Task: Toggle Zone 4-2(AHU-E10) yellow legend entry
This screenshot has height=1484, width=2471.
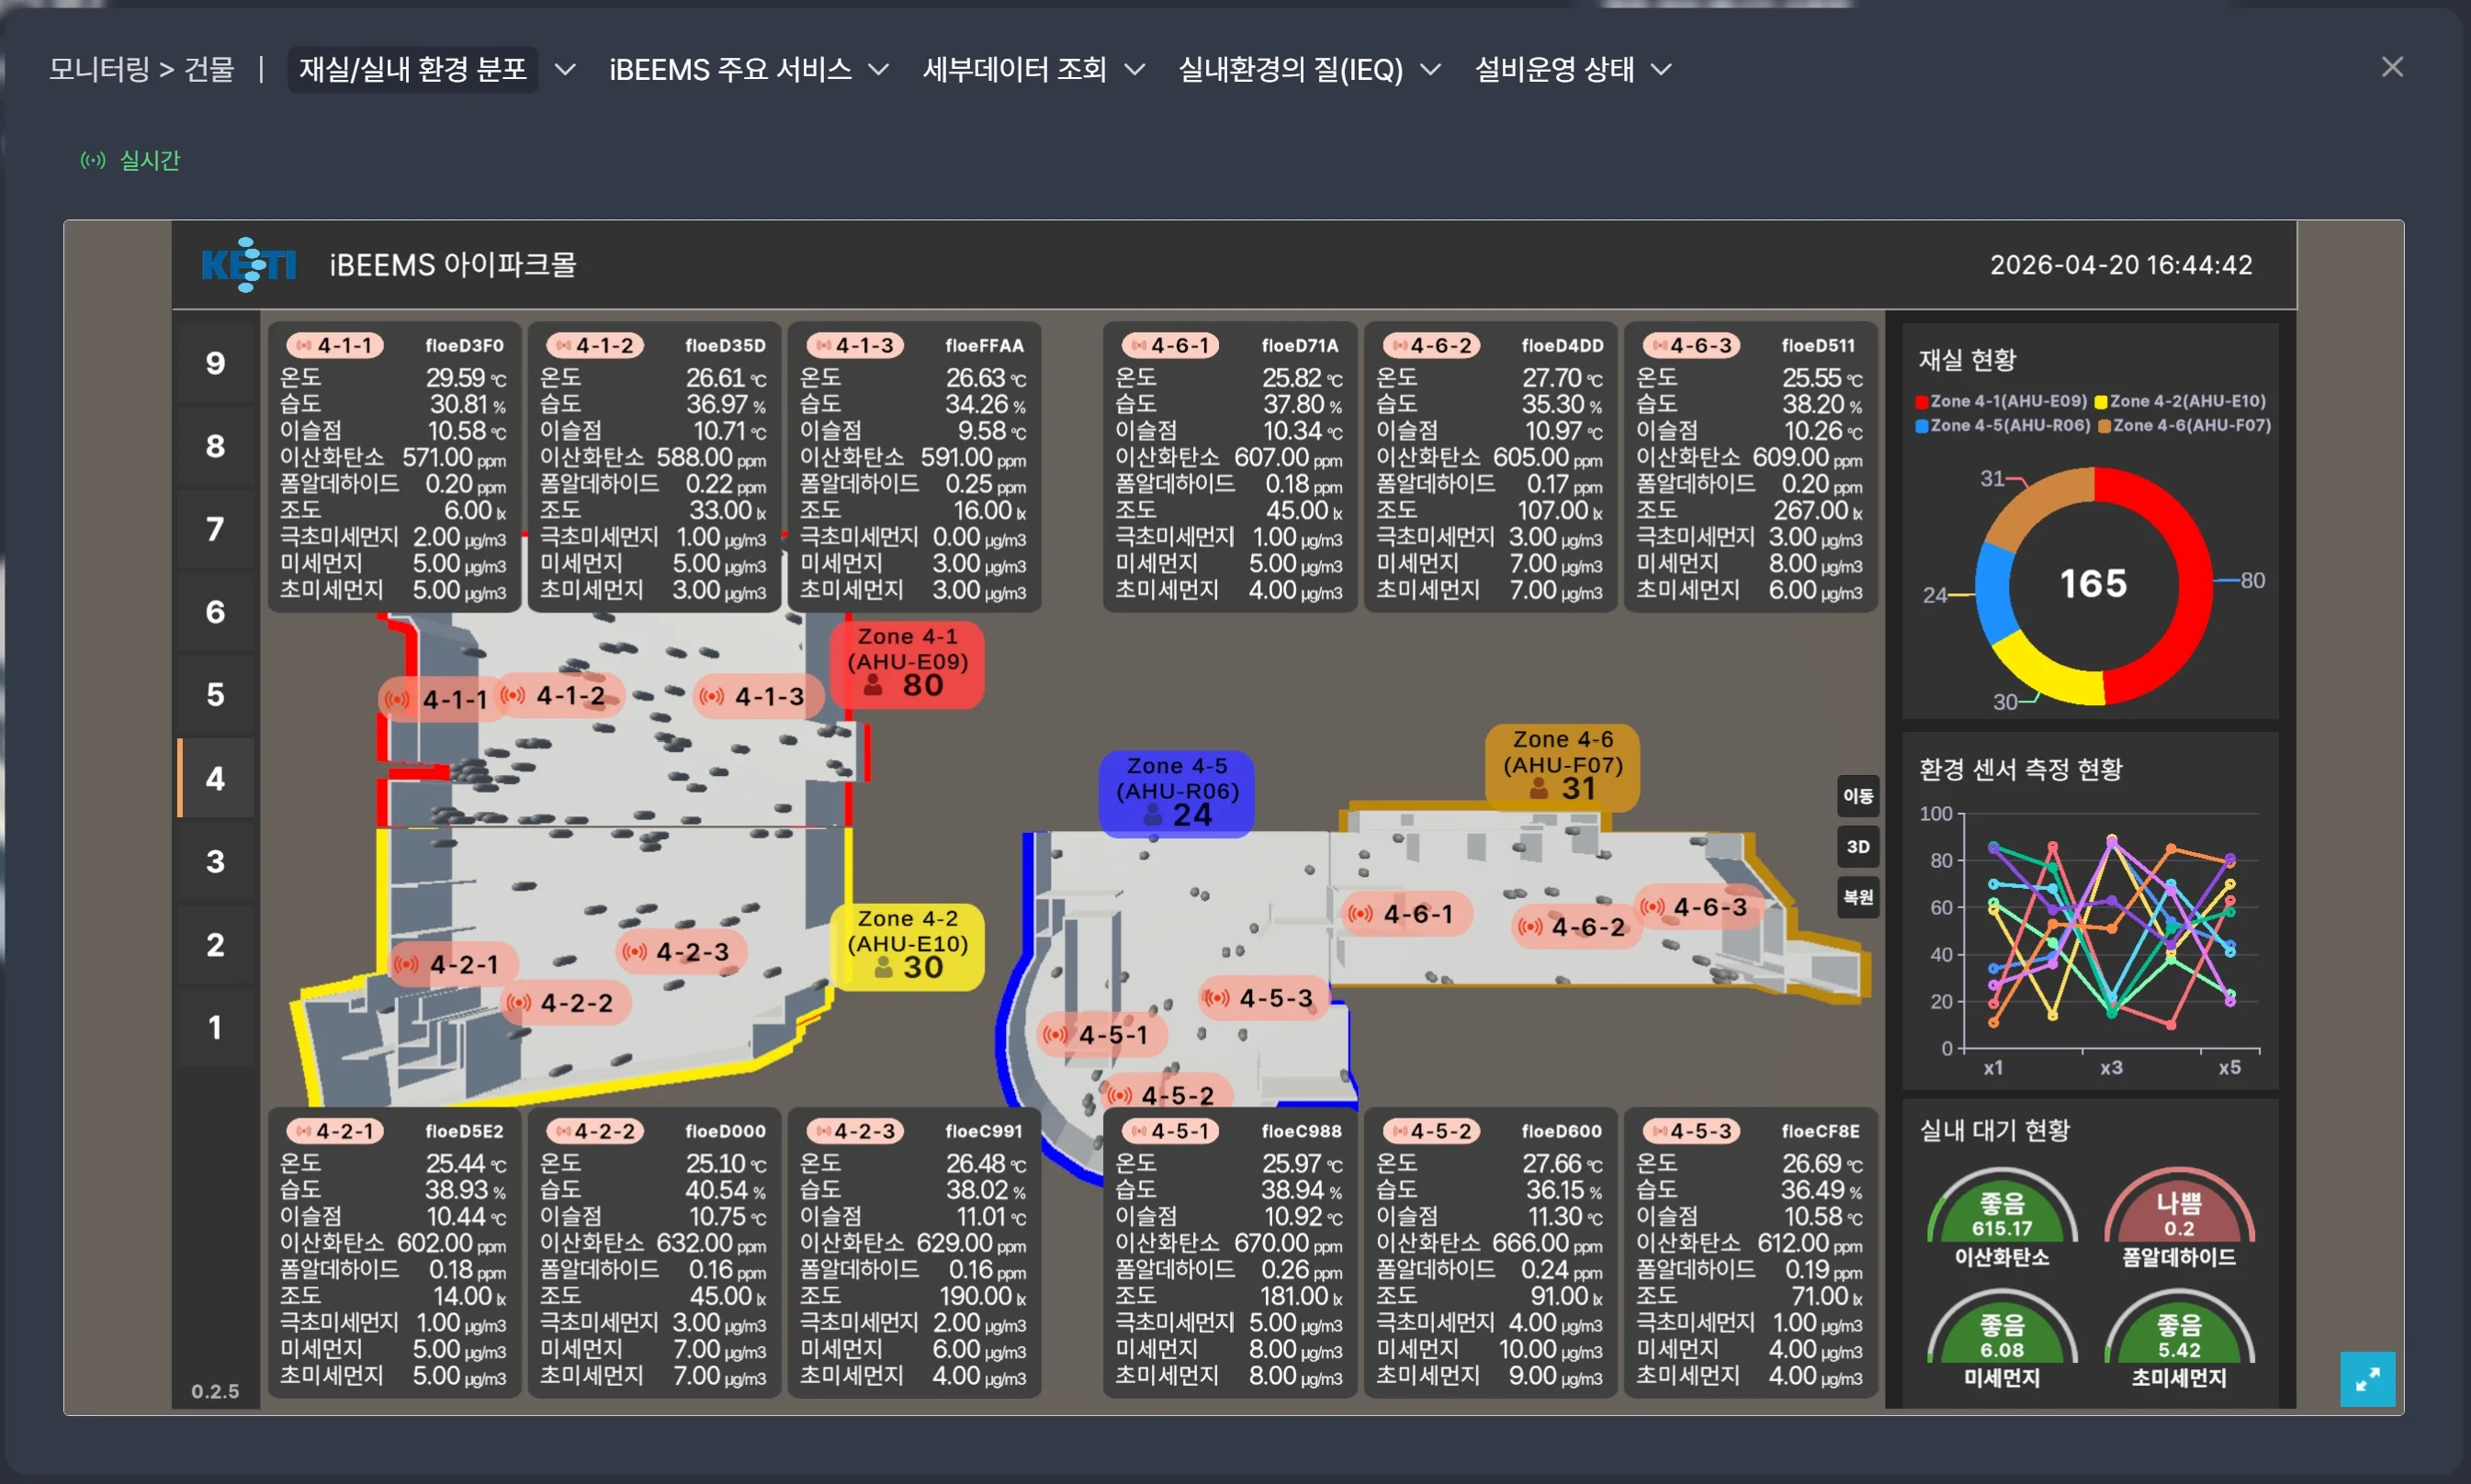Action: pos(2180,401)
